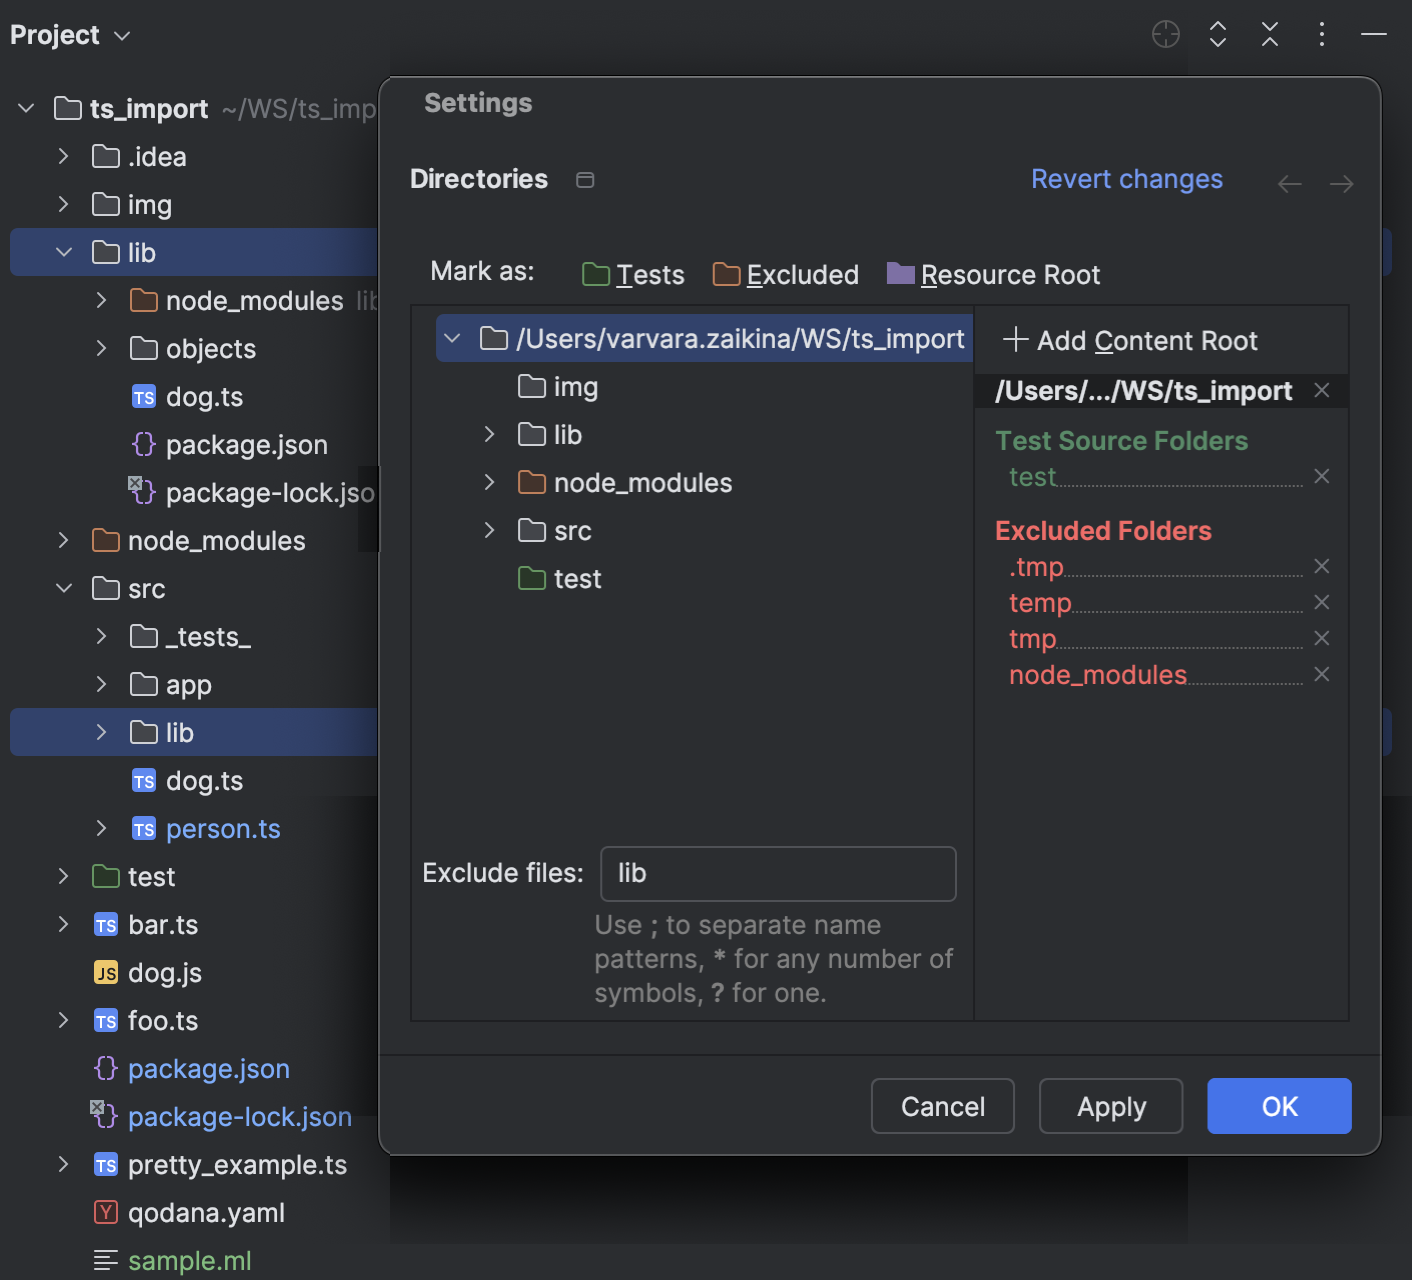Click the Revert changes link
This screenshot has height=1280, width=1412.
pos(1126,179)
